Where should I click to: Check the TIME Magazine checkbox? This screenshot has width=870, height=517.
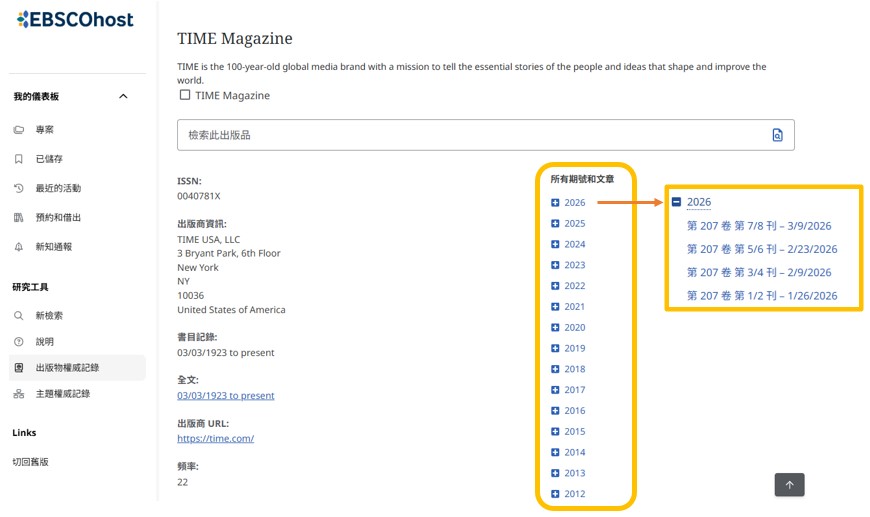184,95
